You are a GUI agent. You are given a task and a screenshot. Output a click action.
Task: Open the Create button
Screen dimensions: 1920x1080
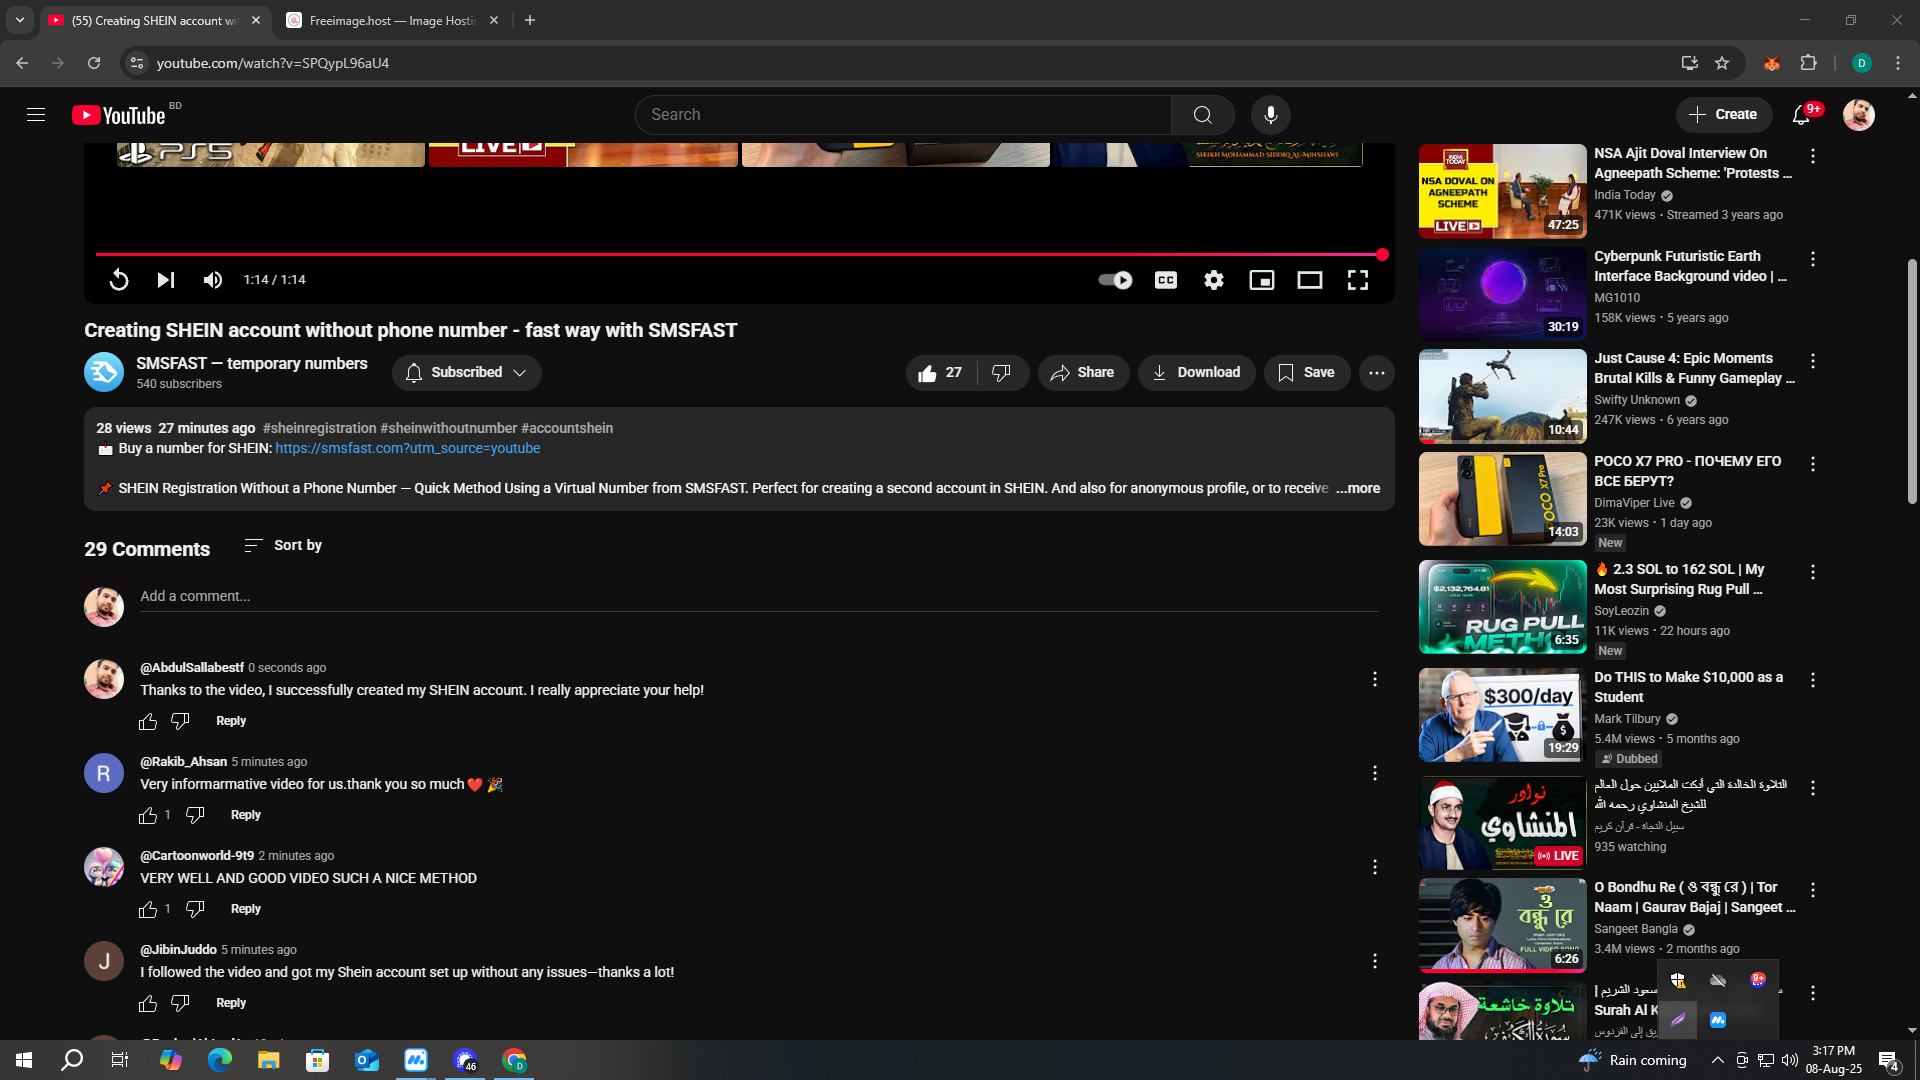pyautogui.click(x=1723, y=115)
